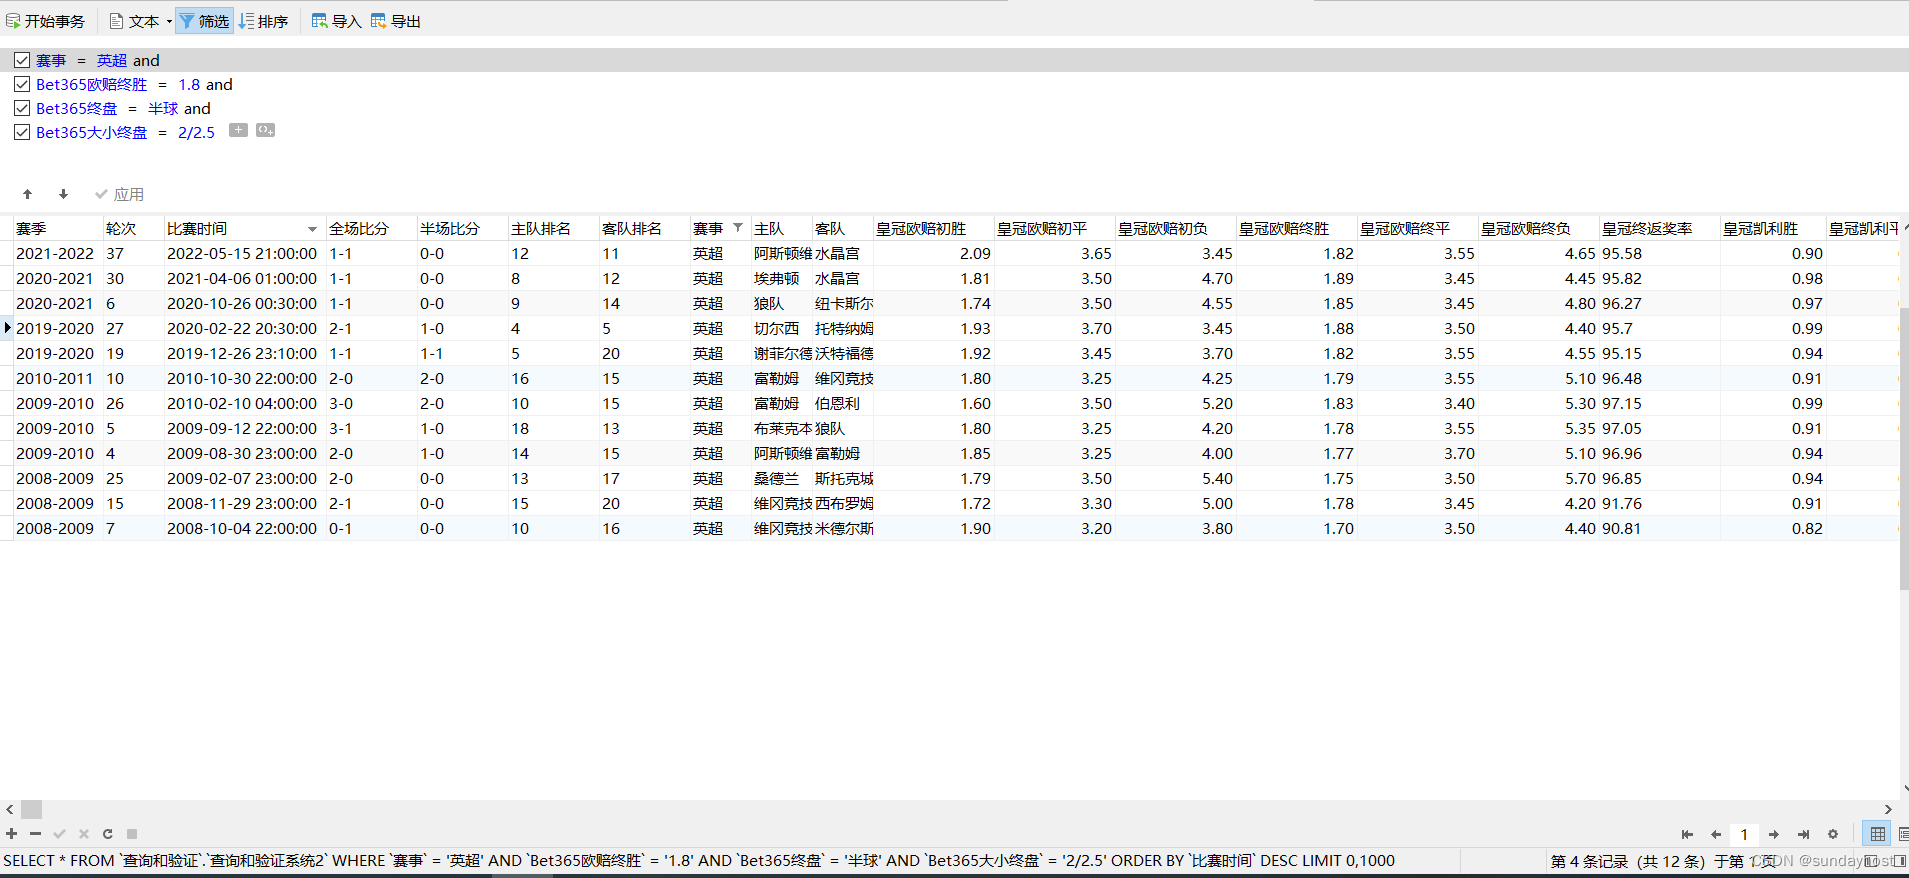Open page settings gear icon
Image resolution: width=1909 pixels, height=878 pixels.
[1832, 834]
